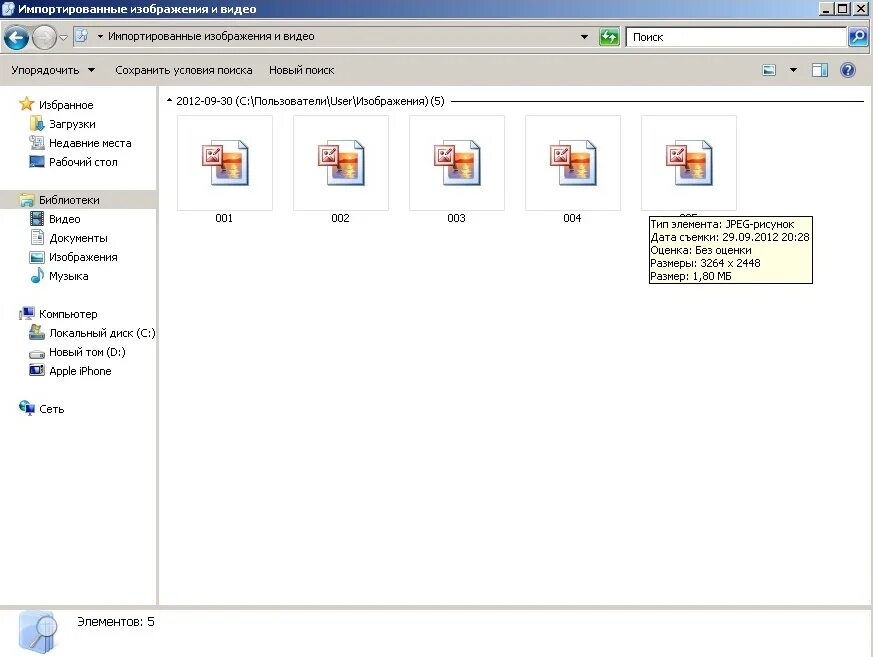
Task: Select Рабочий стол in sidebar
Action: click(83, 162)
